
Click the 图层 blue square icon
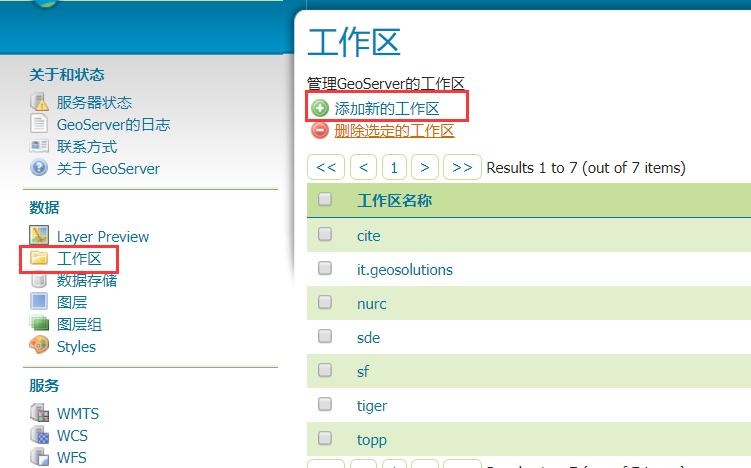tap(39, 302)
